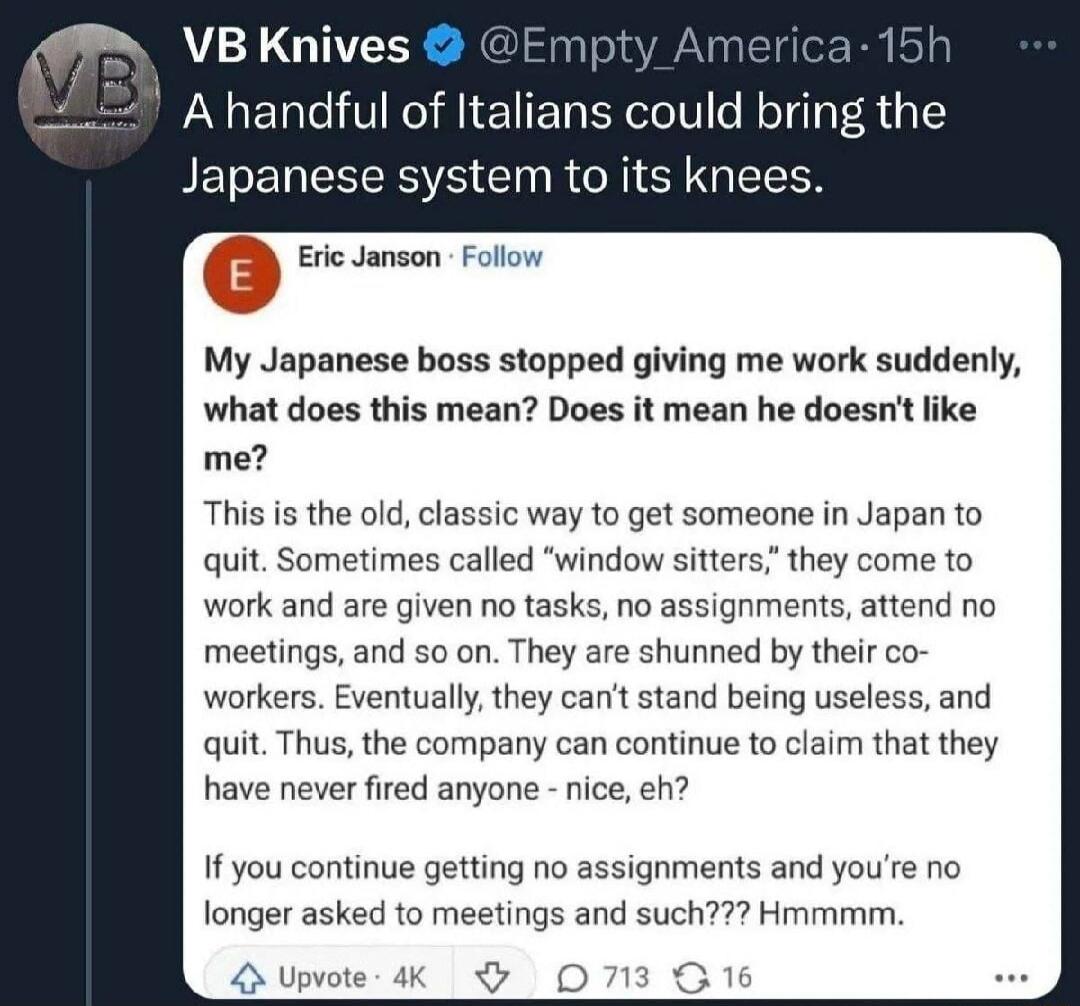The height and width of the screenshot is (1006, 1080).
Task: Click the "window sitters" answer paragraph
Action: click(600, 652)
